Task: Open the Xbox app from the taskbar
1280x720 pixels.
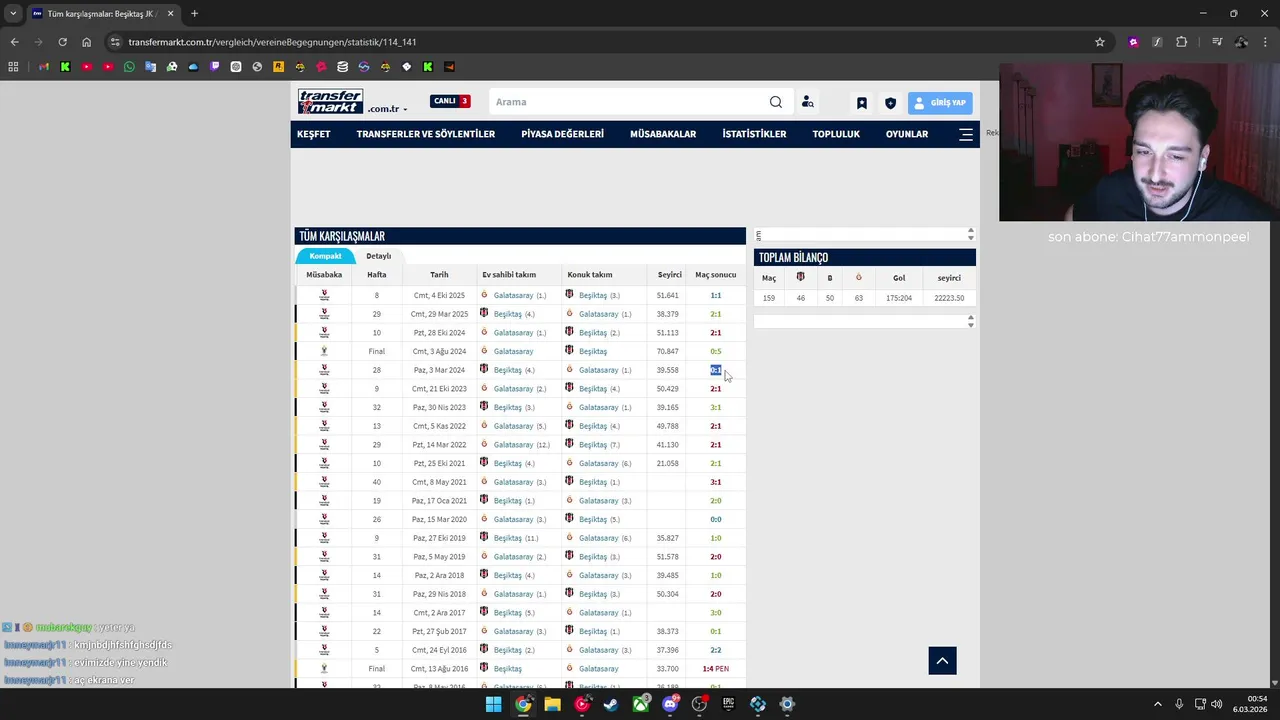Action: point(641,704)
